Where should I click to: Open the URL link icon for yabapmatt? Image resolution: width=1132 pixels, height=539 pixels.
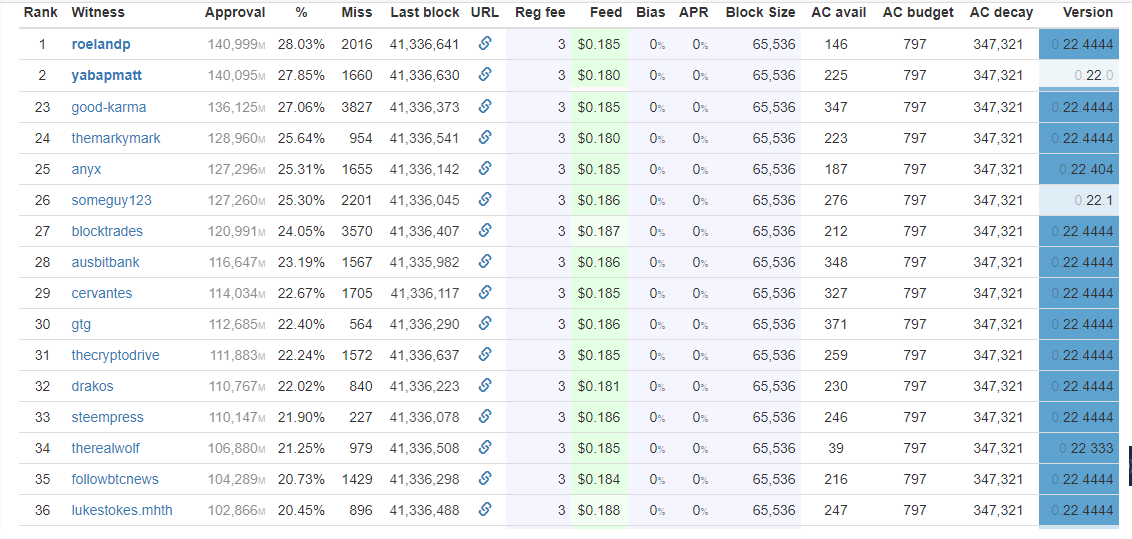[x=485, y=75]
